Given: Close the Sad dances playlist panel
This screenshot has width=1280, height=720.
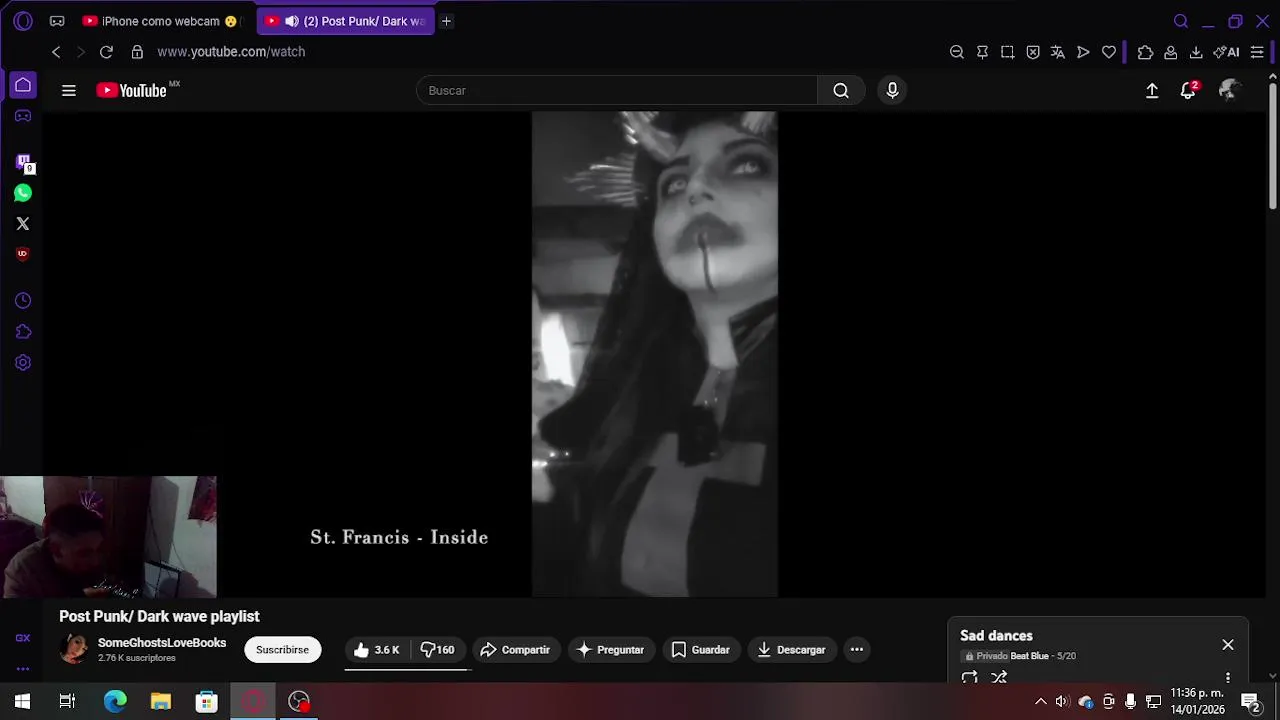Looking at the screenshot, I should pos(1228,645).
